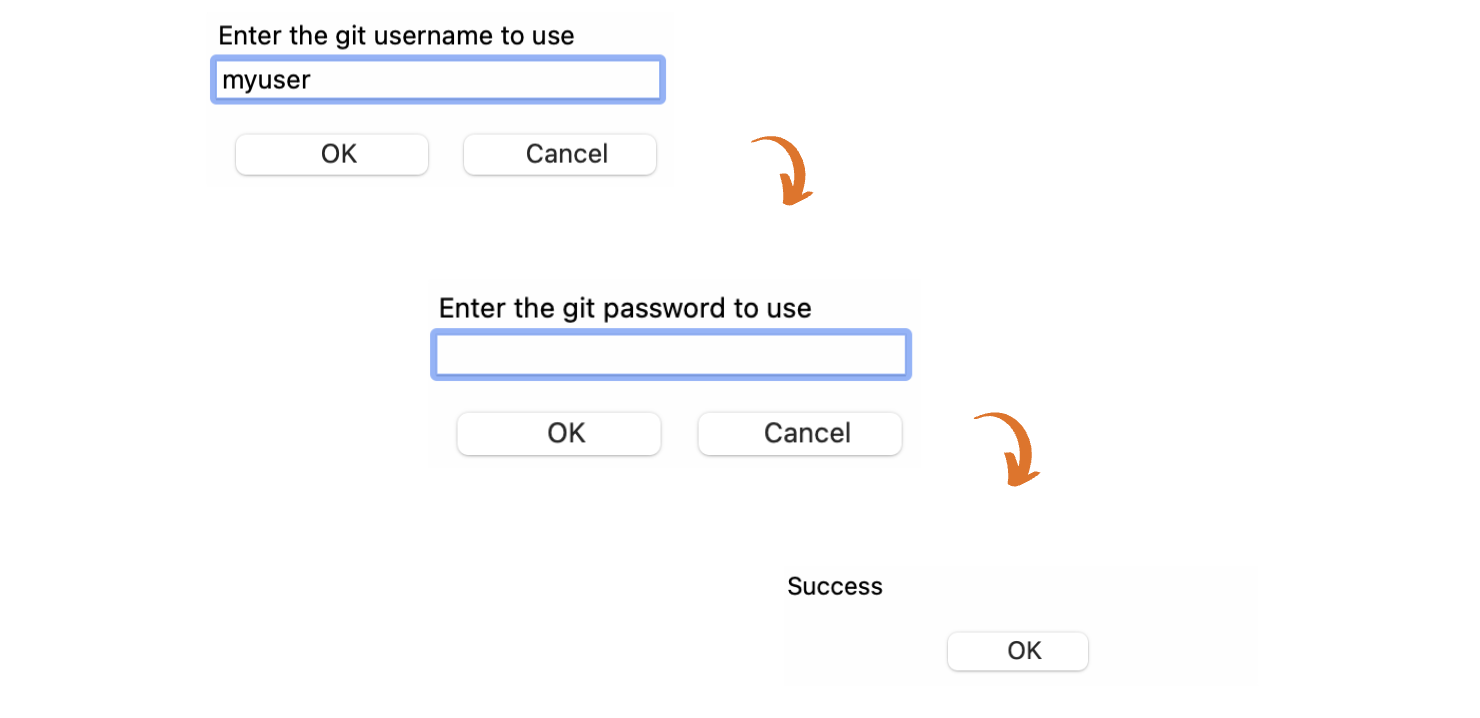Cancel the git password prompt

pos(800,433)
